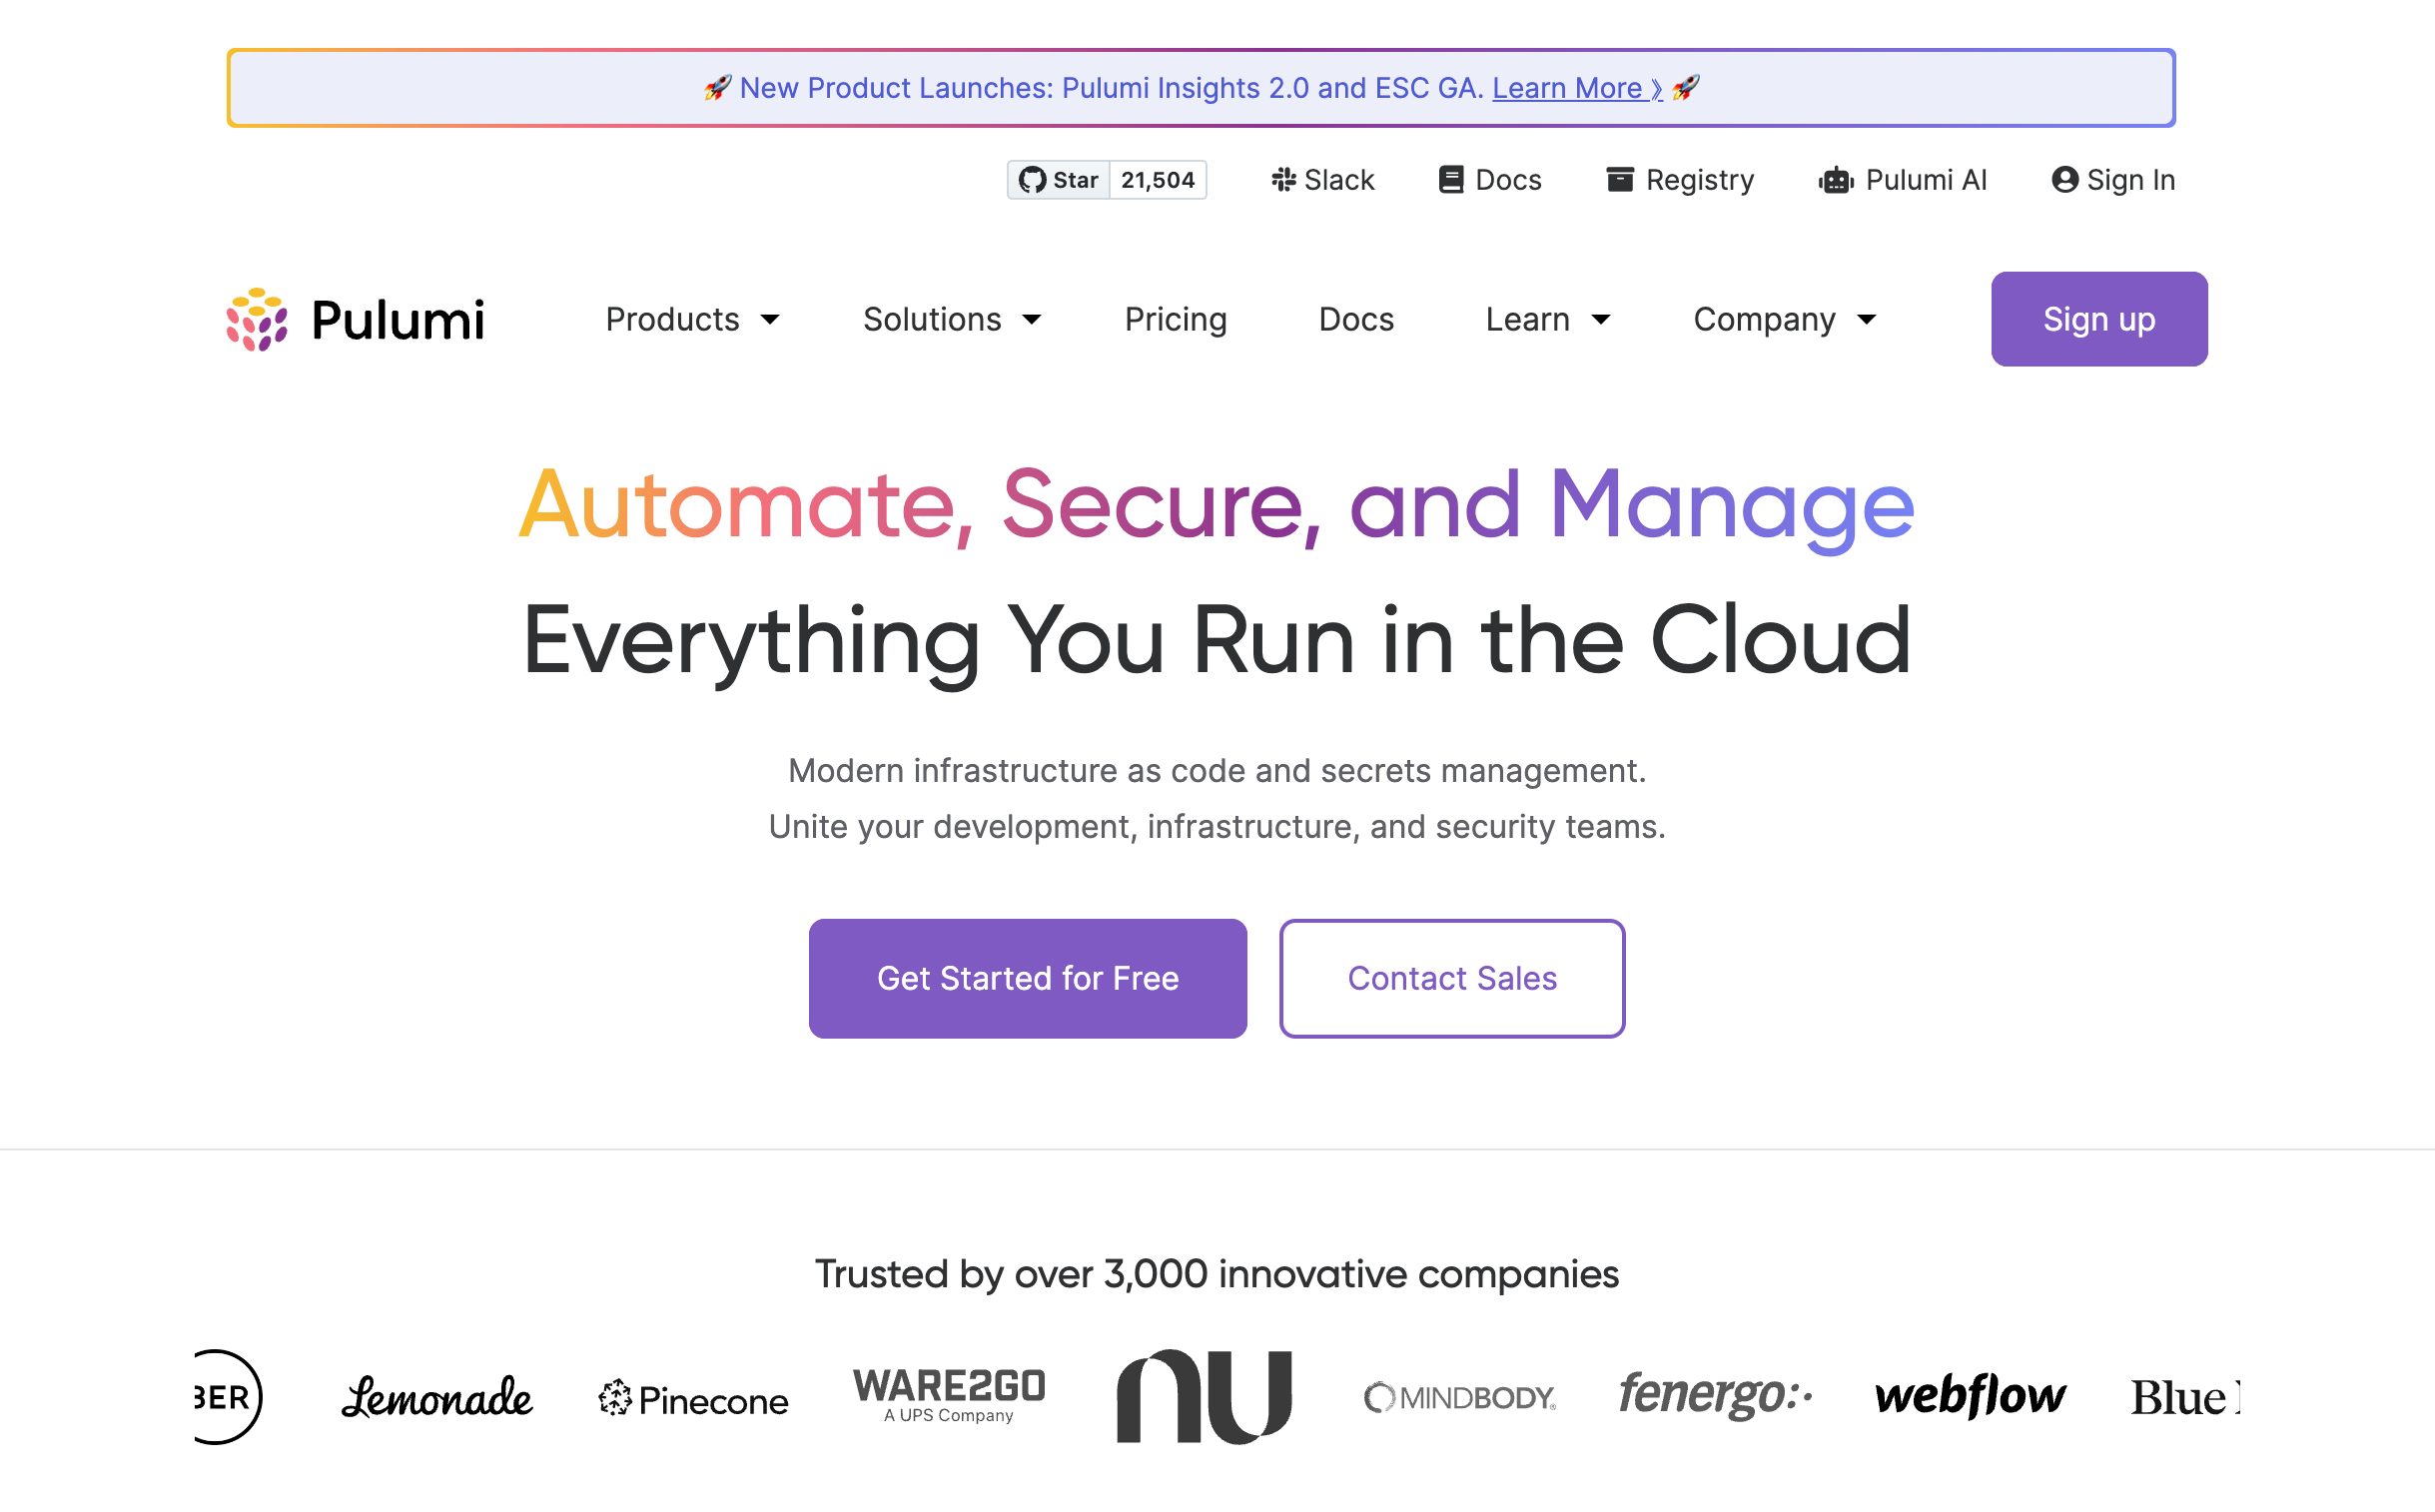This screenshot has height=1512, width=2435.
Task: Click the GitHub Star button
Action: 1058,180
